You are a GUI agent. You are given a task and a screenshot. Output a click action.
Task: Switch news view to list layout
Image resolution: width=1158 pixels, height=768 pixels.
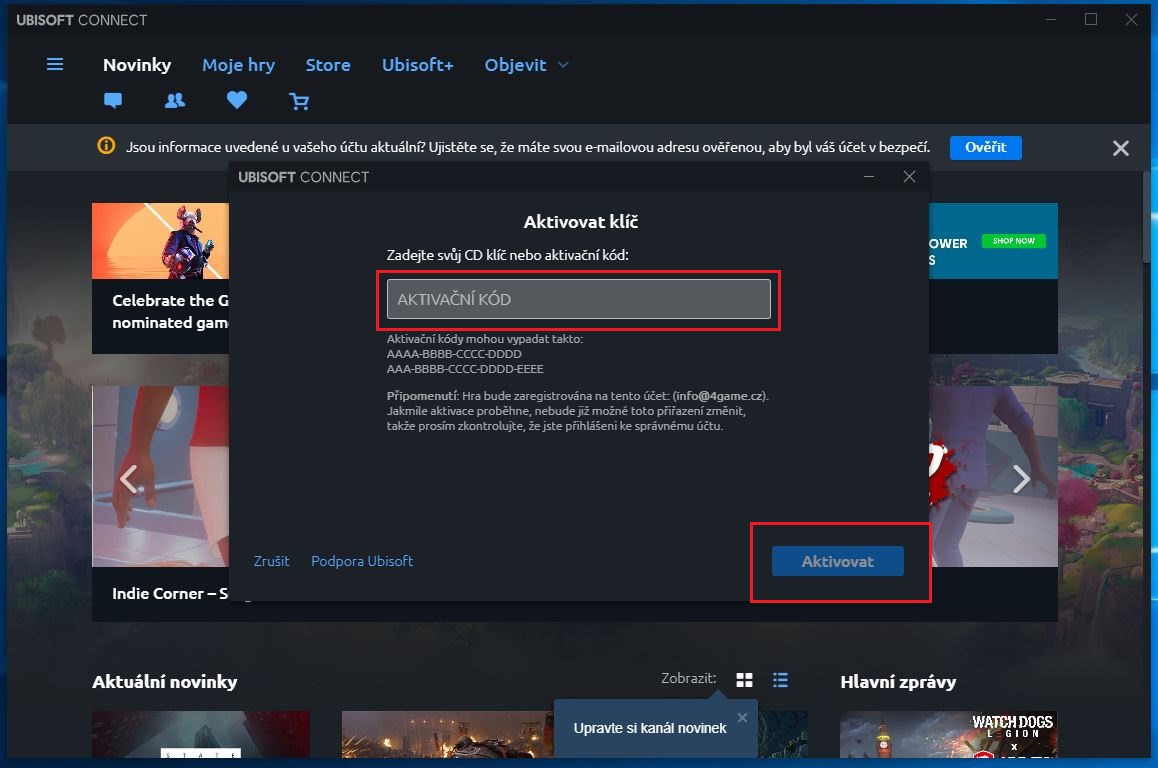point(780,680)
